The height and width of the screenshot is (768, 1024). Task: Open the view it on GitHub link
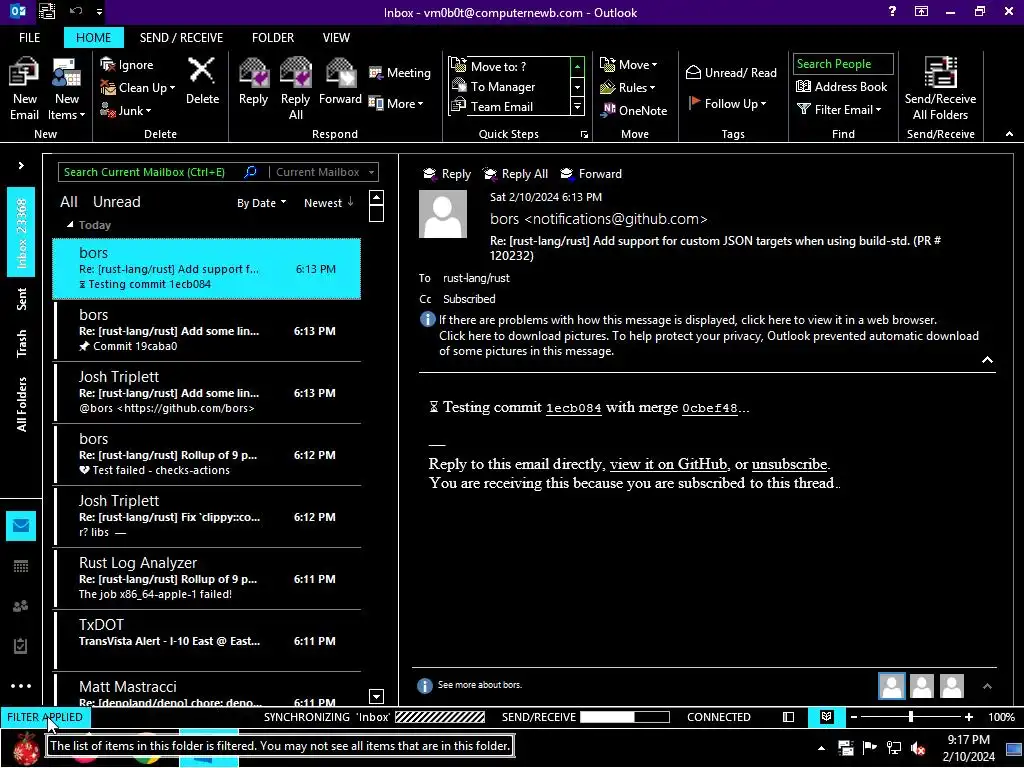click(x=667, y=464)
